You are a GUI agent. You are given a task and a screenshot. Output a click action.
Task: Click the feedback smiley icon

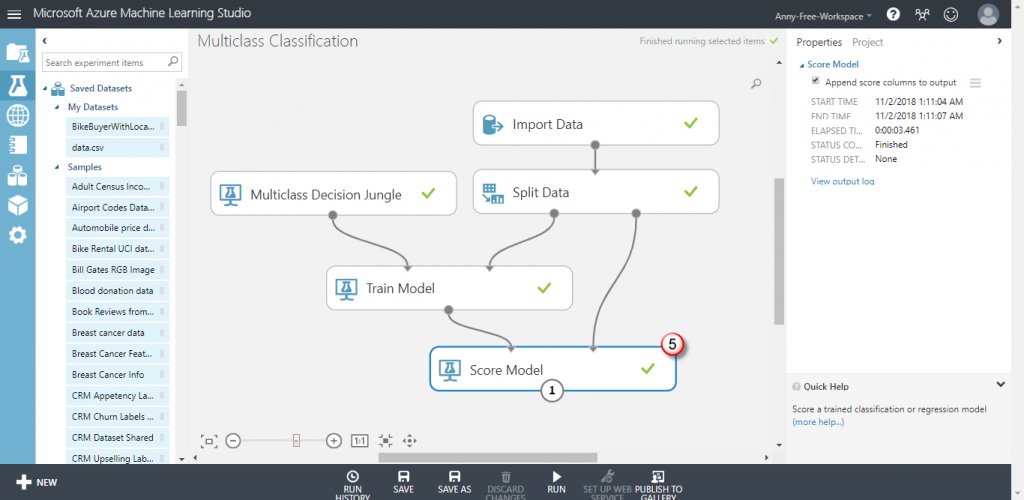pyautogui.click(x=951, y=14)
